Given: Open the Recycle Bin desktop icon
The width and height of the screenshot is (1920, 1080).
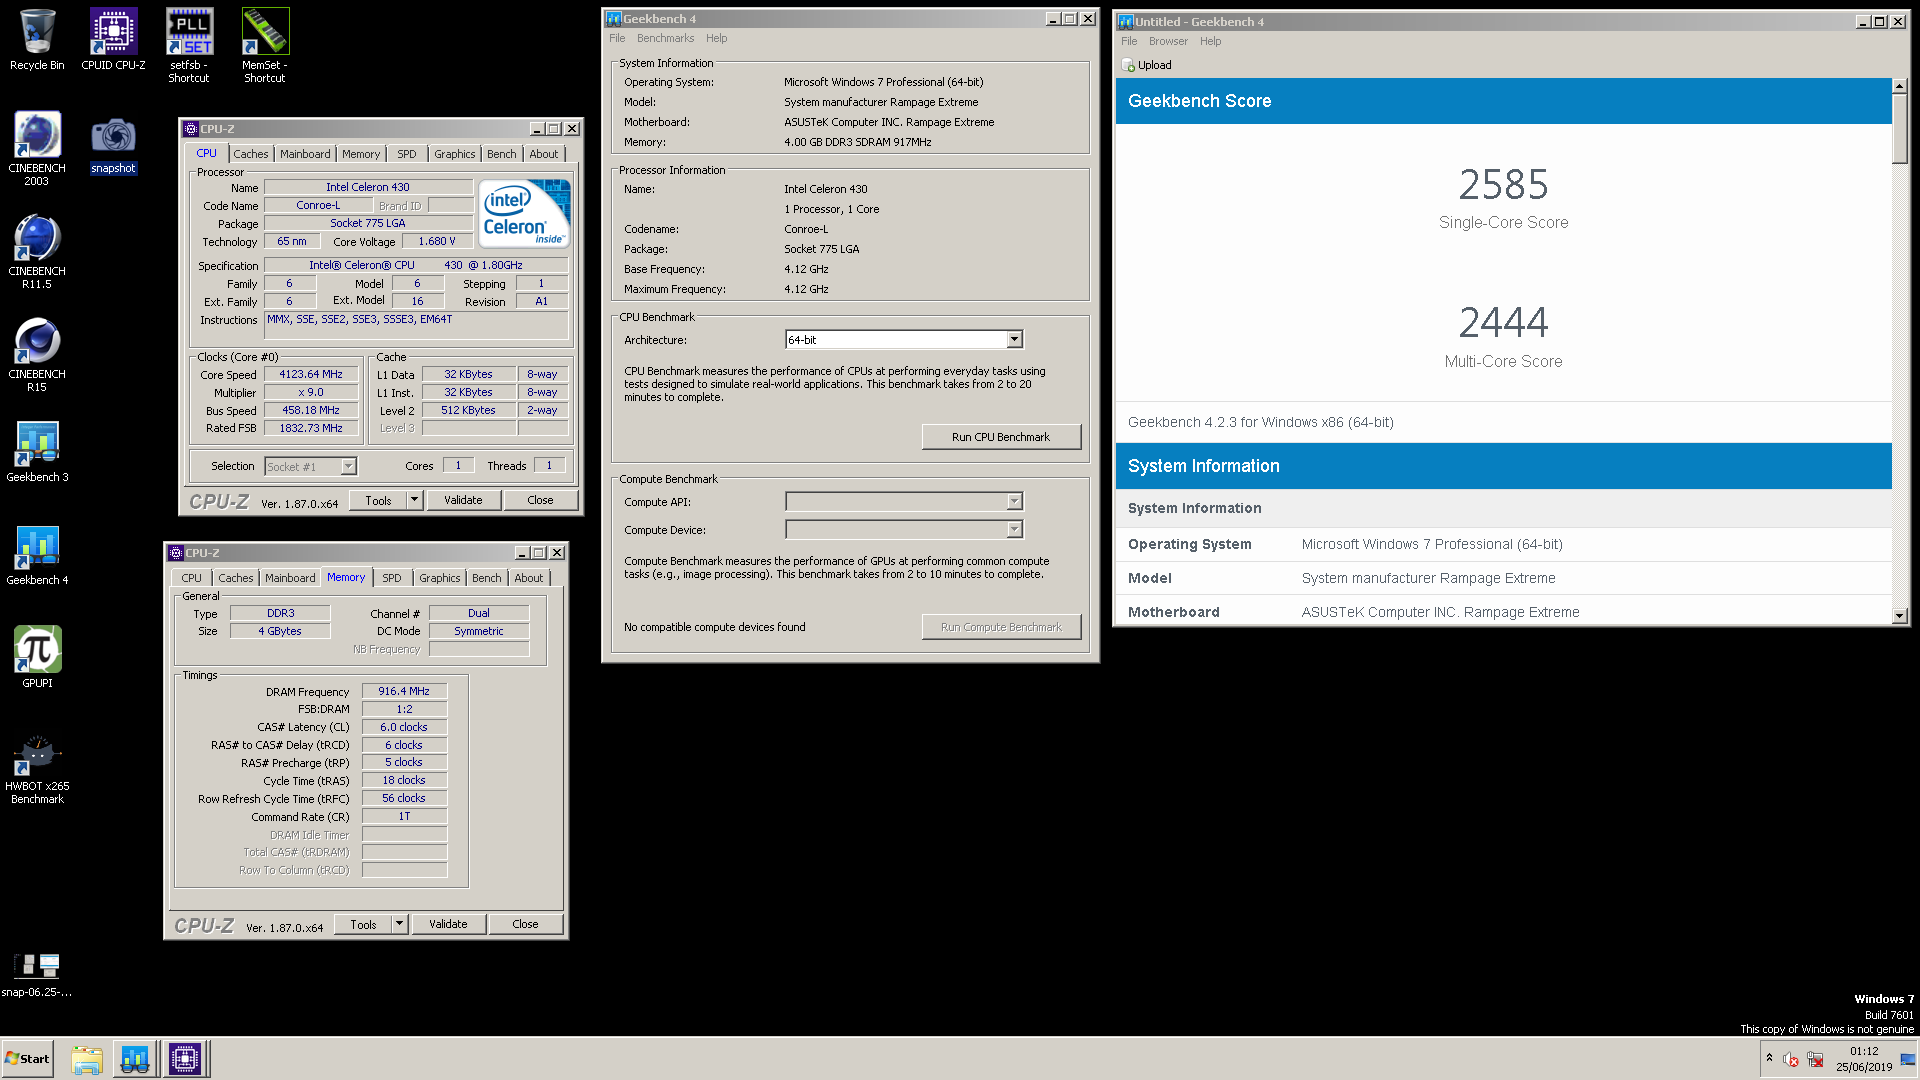Looking at the screenshot, I should pos(37,40).
